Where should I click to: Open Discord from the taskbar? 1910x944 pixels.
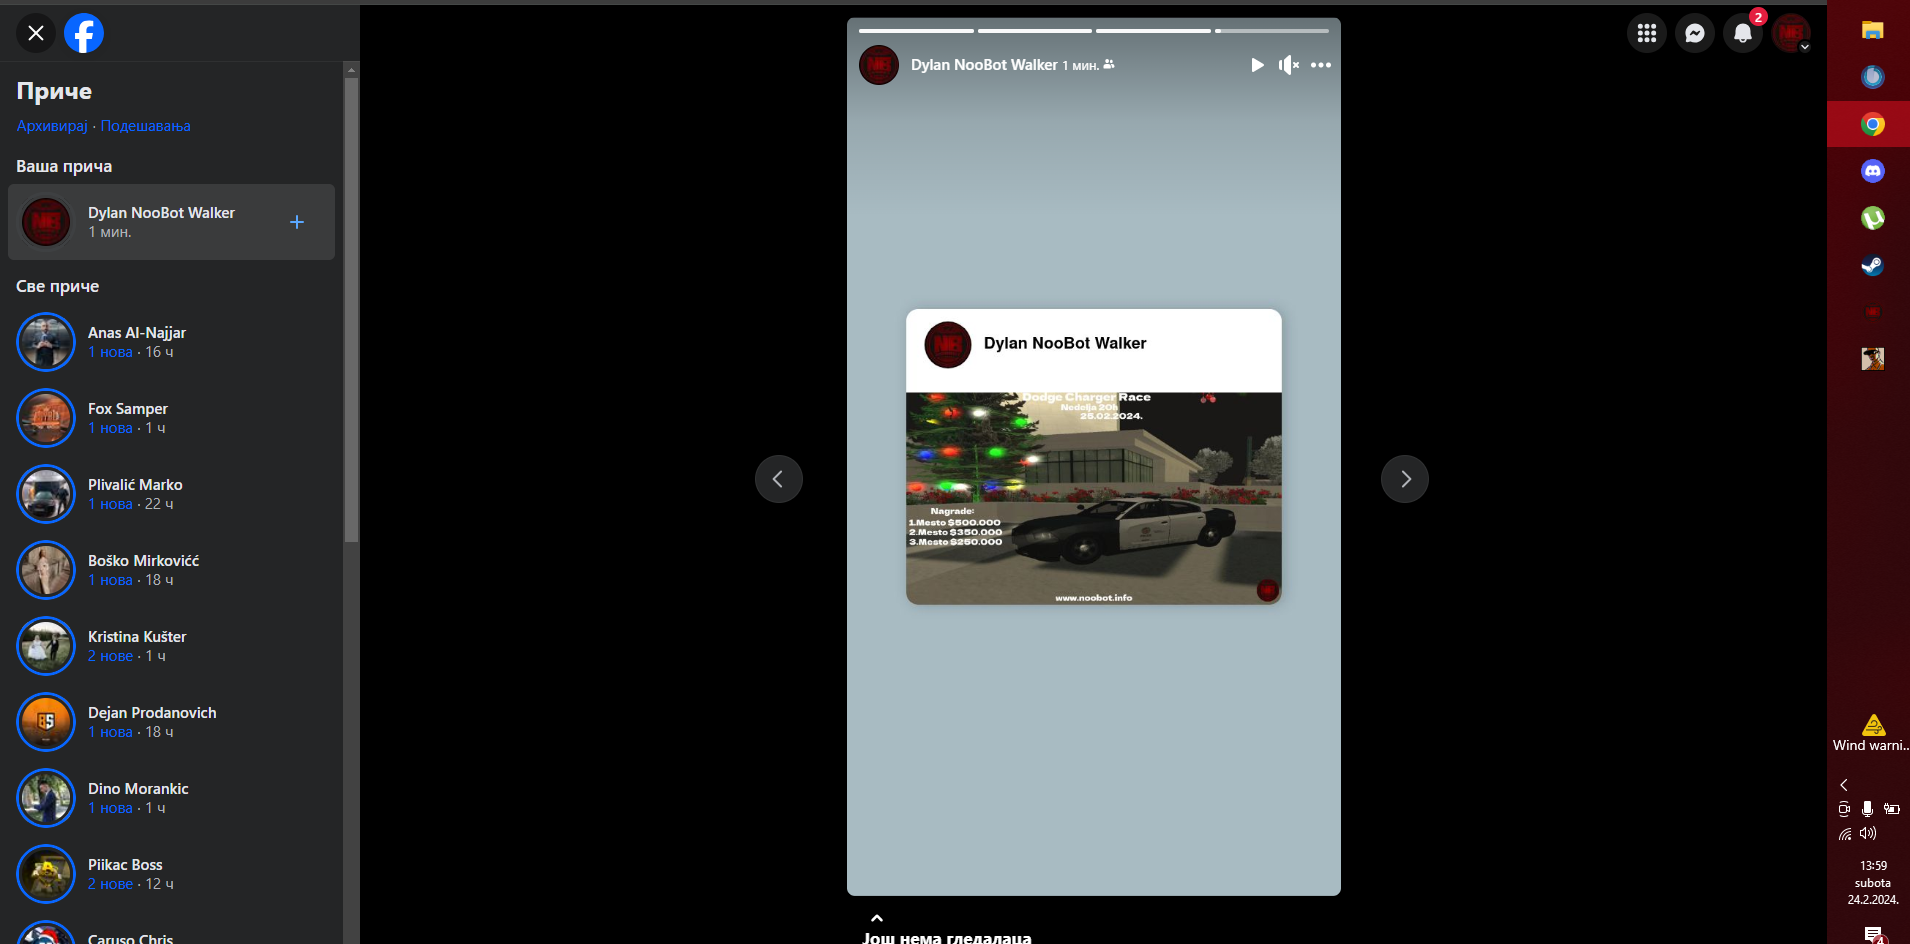1872,171
